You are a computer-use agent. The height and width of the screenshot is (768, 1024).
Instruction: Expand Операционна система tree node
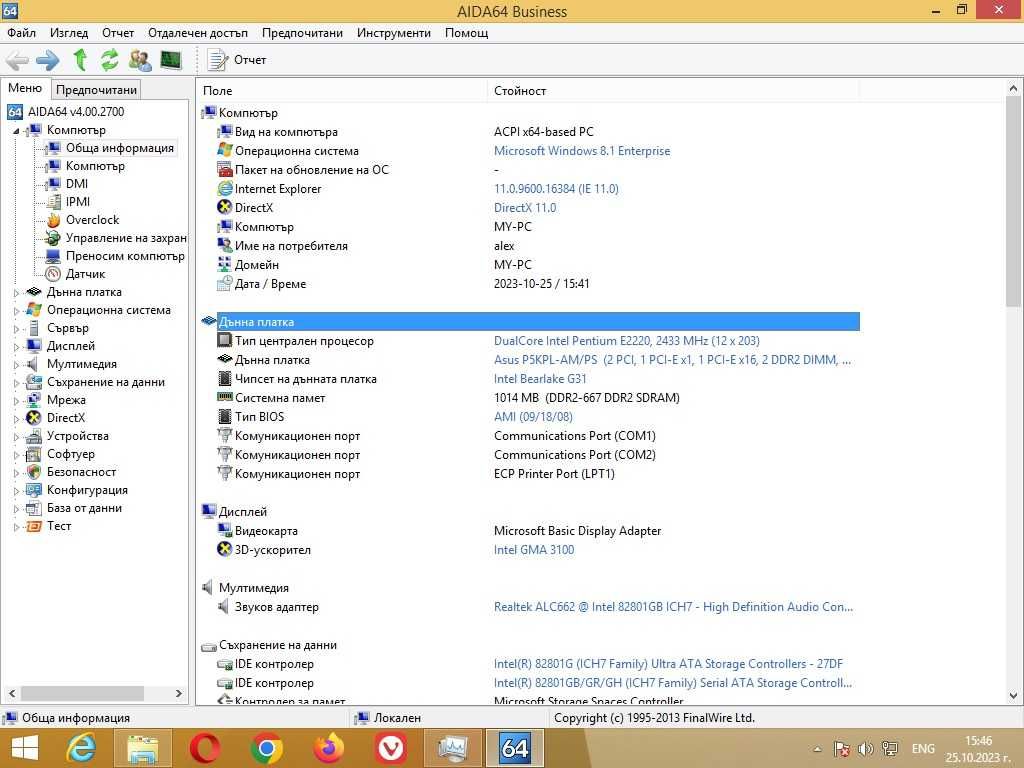(x=16, y=311)
